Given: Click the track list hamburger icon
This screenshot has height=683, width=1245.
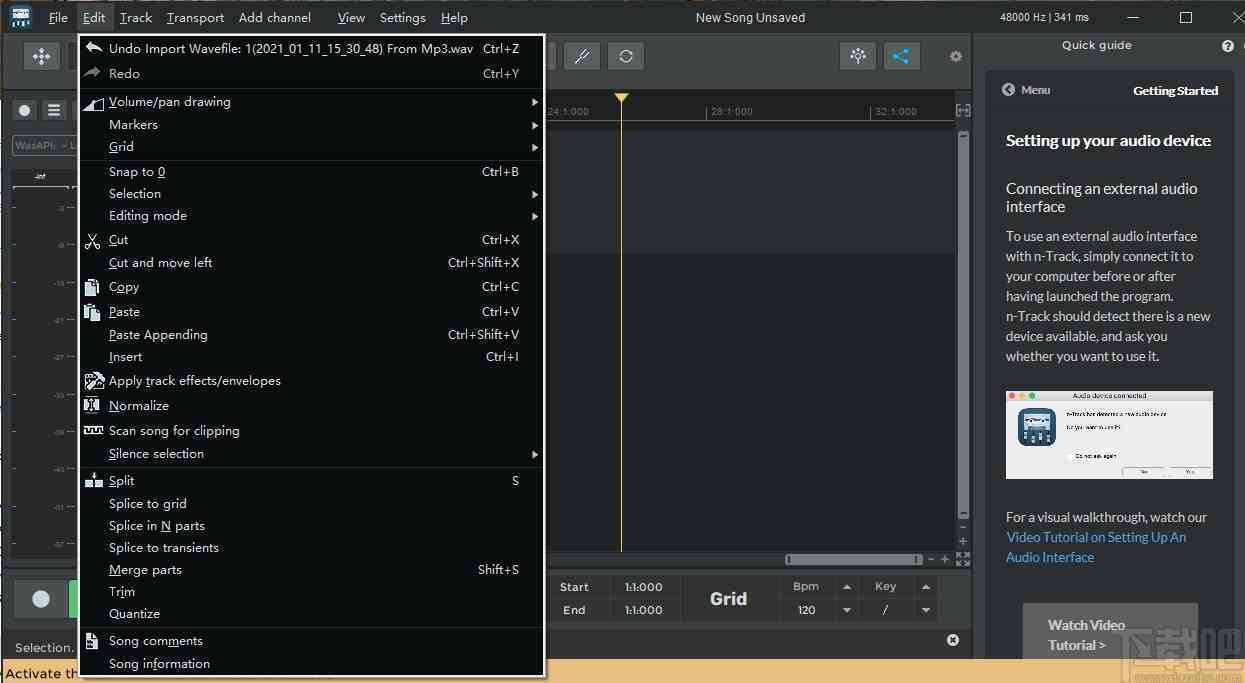Looking at the screenshot, I should point(54,110).
